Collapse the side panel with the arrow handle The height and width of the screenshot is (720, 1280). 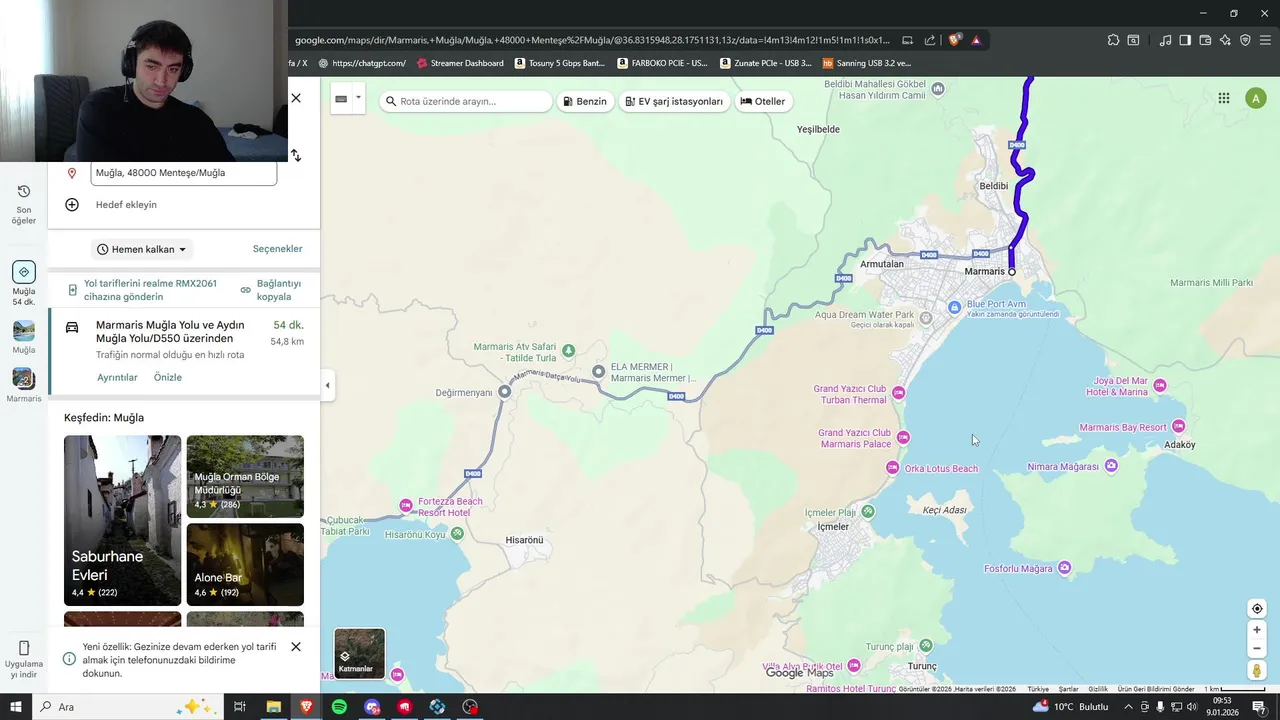pos(327,385)
